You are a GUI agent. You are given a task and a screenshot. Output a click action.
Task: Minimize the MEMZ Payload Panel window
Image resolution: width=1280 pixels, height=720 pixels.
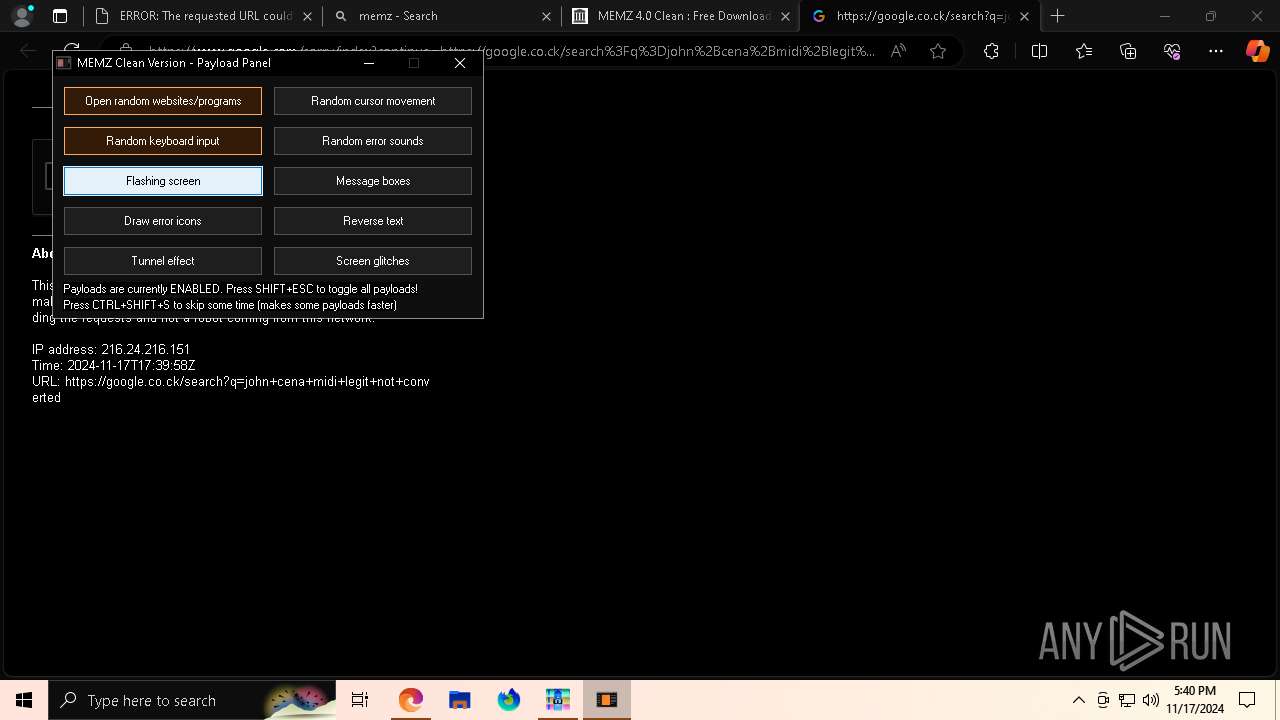pyautogui.click(x=369, y=63)
